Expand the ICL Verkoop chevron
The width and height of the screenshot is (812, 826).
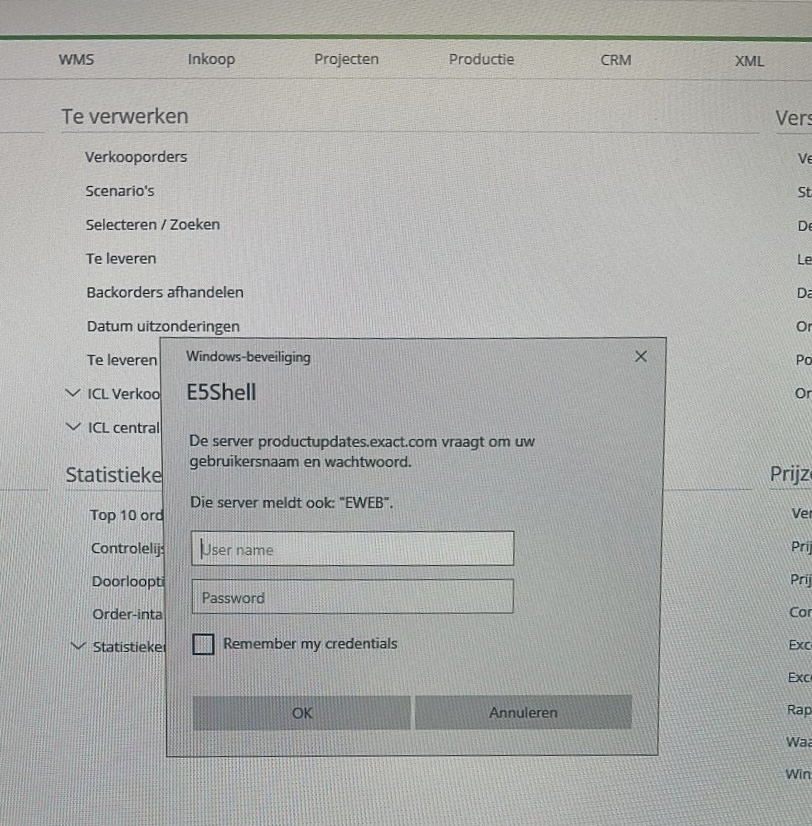click(x=73, y=393)
